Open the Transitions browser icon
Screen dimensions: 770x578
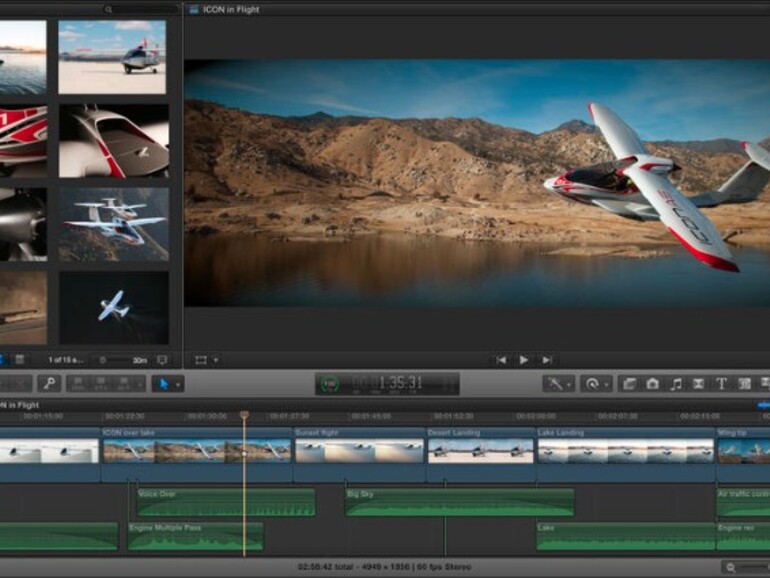[698, 384]
